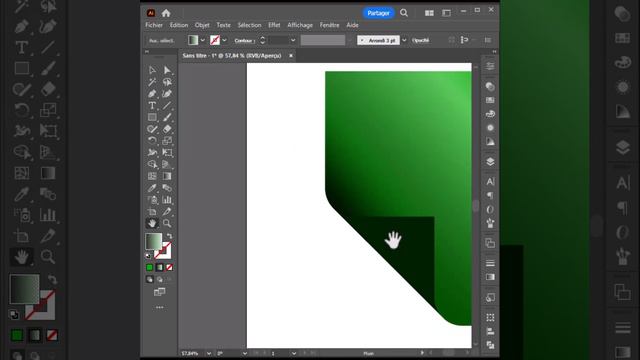Set paint mode to Gradient
The height and width of the screenshot is (360, 640).
160,267
